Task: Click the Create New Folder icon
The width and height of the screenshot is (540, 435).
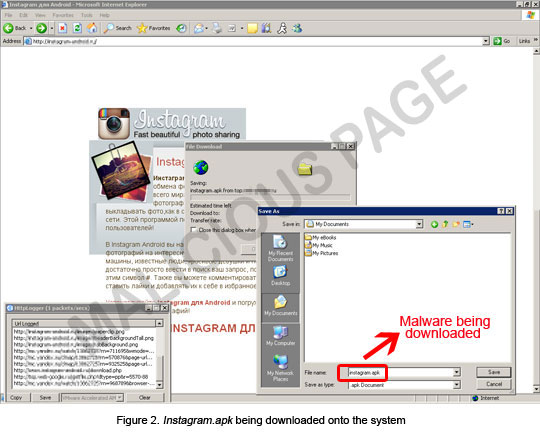Action: [x=456, y=225]
